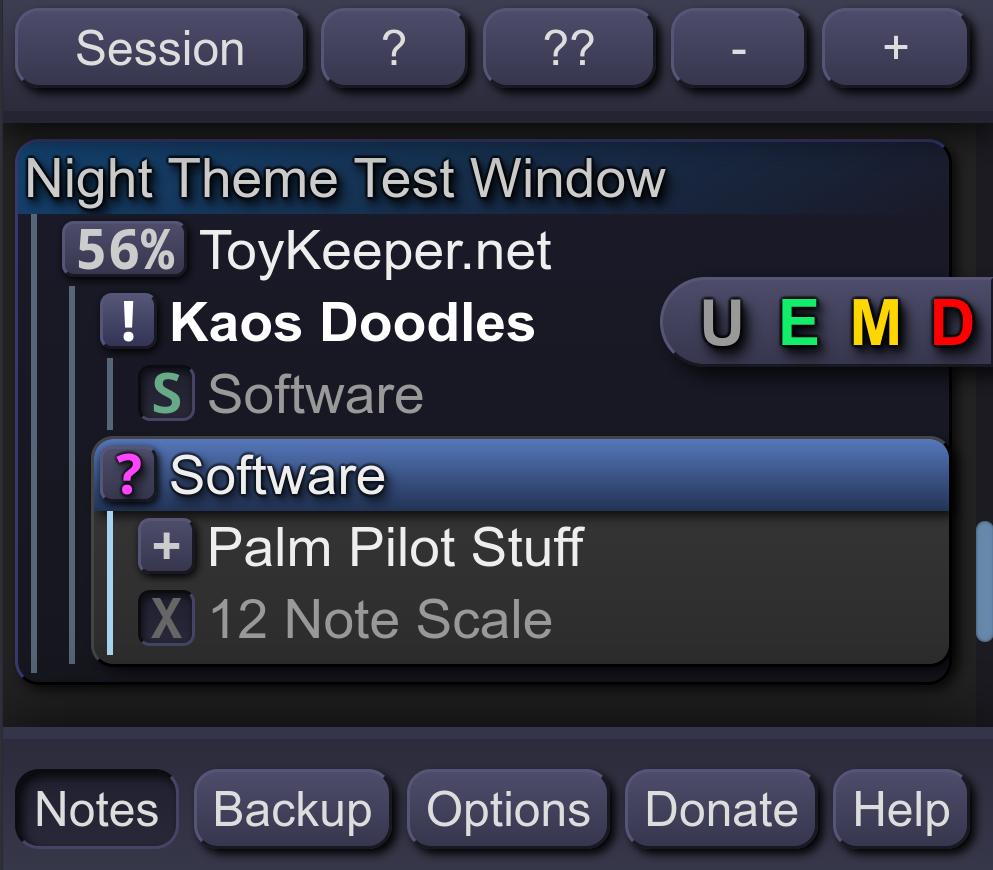This screenshot has width=993, height=870.
Task: Click the green E status letter
Action: [x=799, y=323]
